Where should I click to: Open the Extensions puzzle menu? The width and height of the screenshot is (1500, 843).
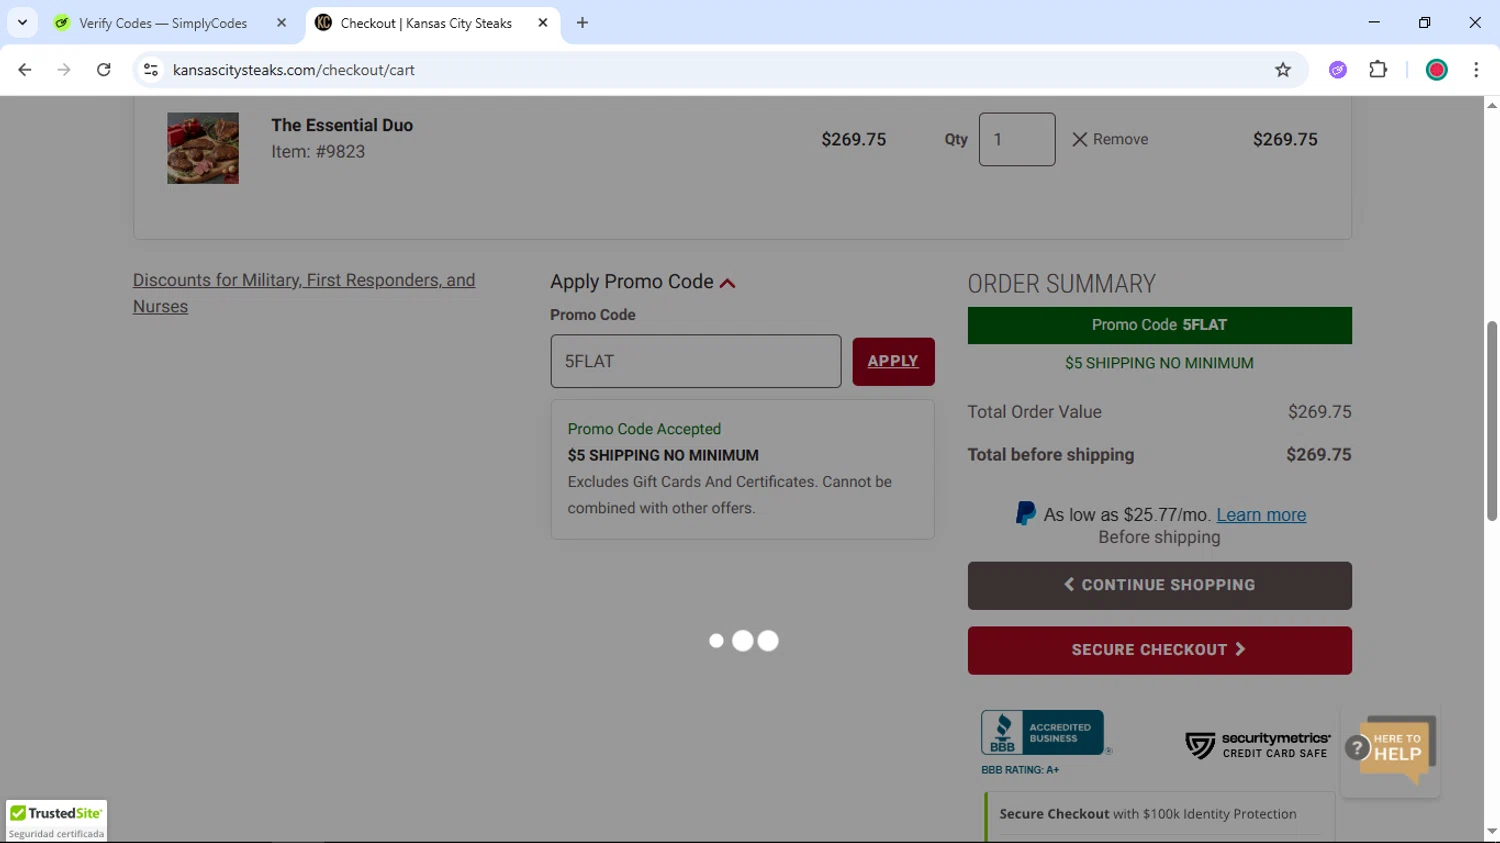coord(1378,70)
